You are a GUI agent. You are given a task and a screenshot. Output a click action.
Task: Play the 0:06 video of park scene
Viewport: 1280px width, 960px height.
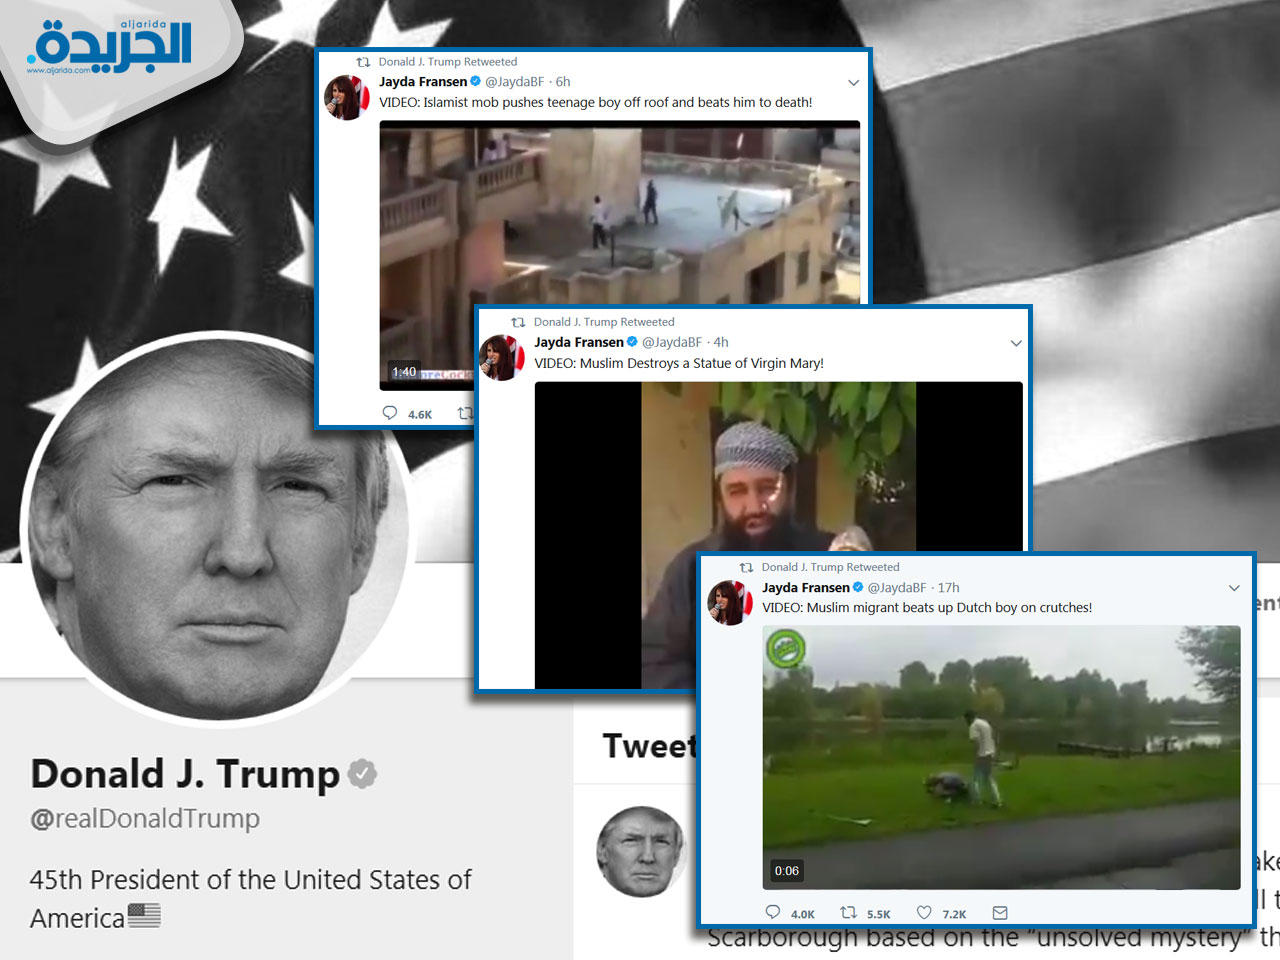1001,757
